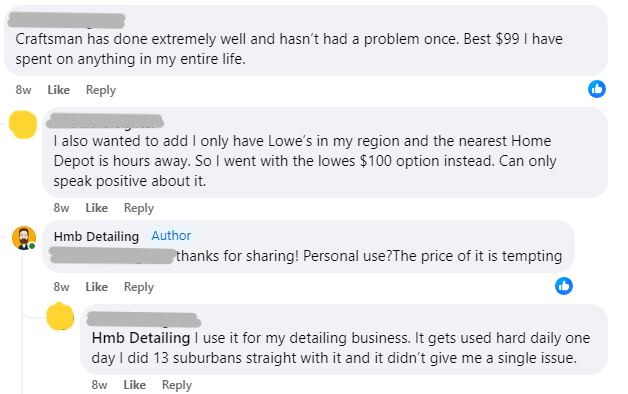The width and height of the screenshot is (628, 394).
Task: Open the 8w timestamp under Lowe's comment
Action: point(61,208)
